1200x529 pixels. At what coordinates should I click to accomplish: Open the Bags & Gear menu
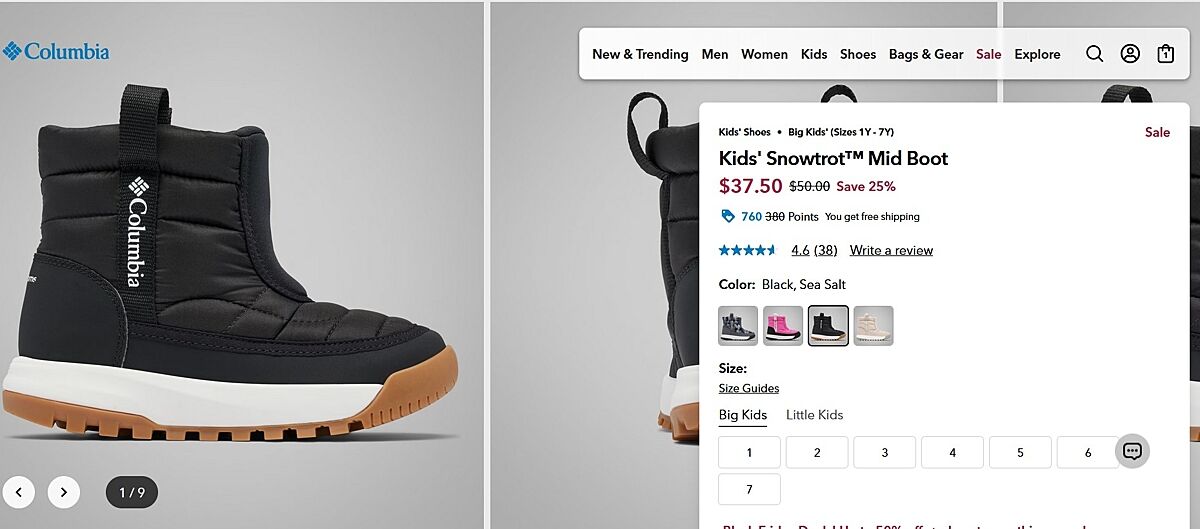(x=926, y=54)
